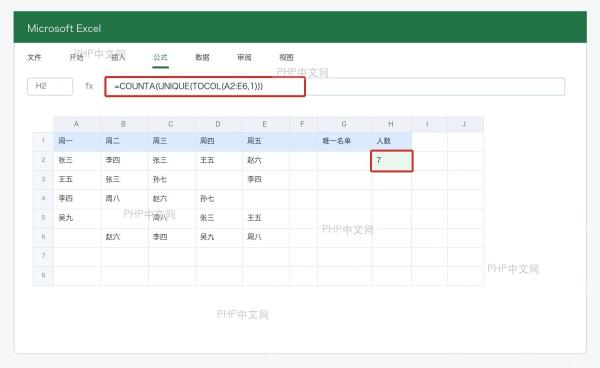Select column C header
This screenshot has height=368, width=600.
click(x=171, y=124)
